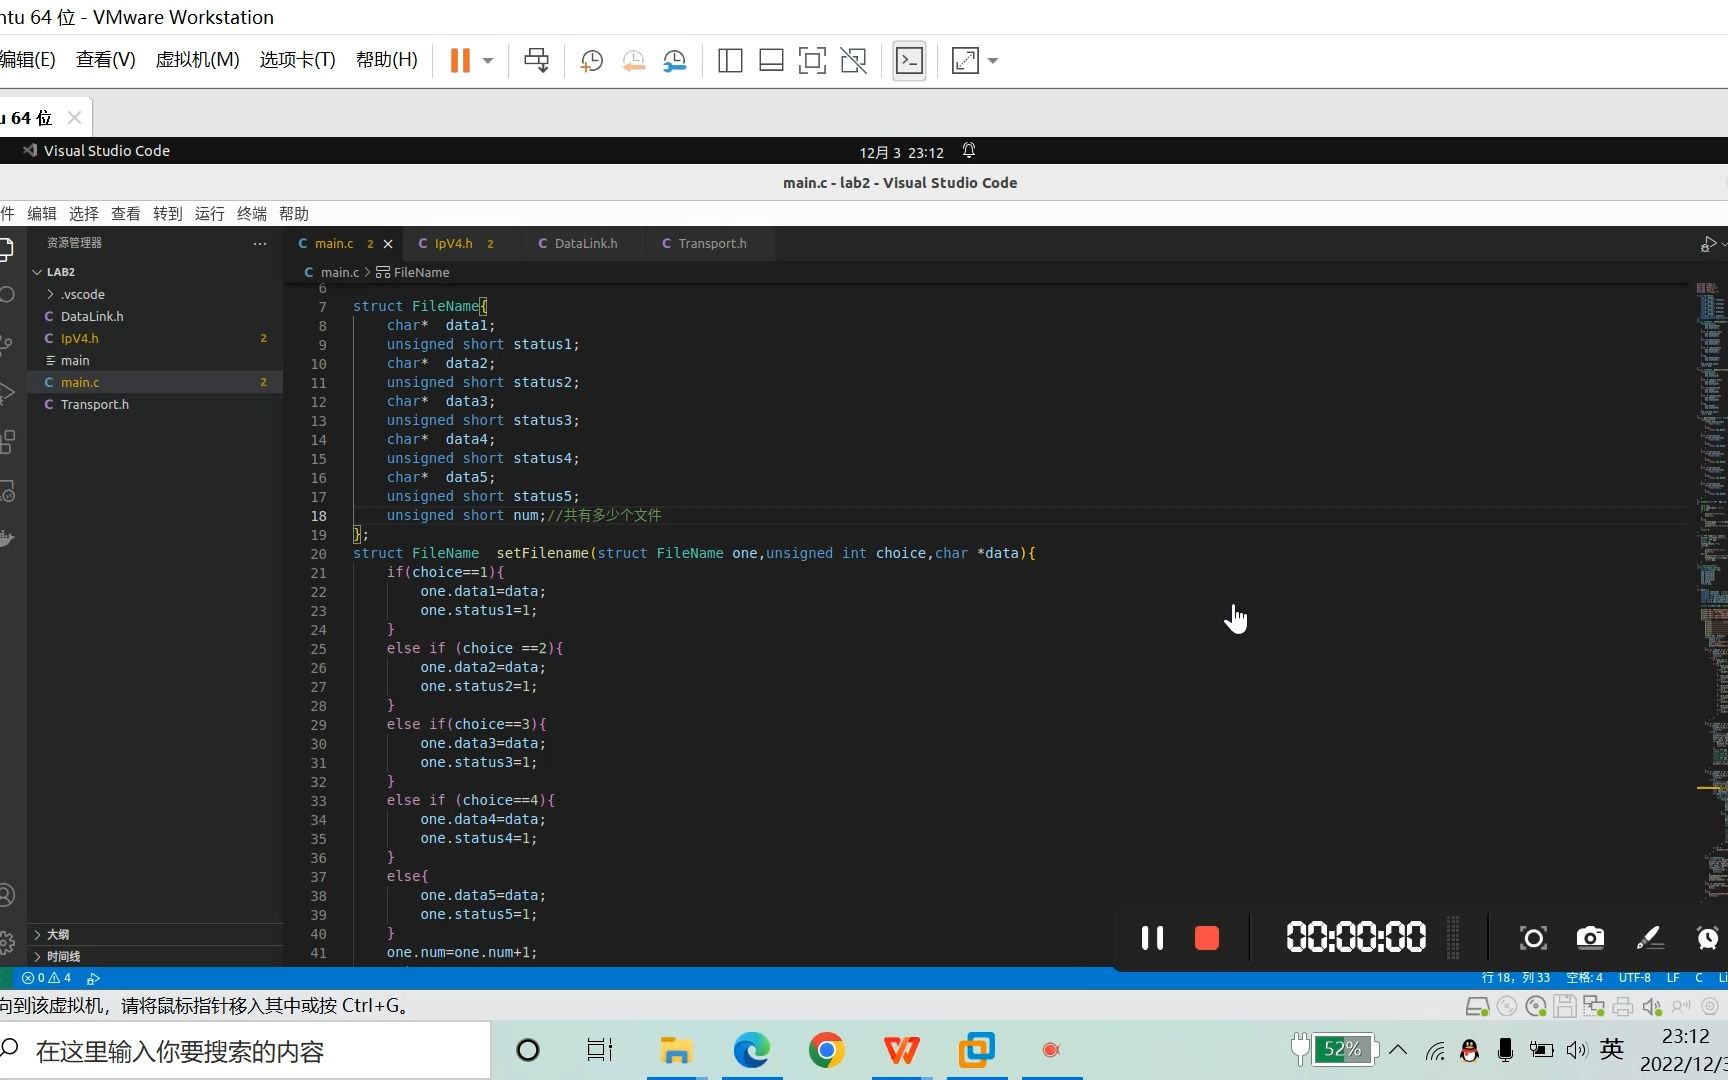Open Transport.h in explorer
The width and height of the screenshot is (1728, 1080).
click(x=155, y=404)
